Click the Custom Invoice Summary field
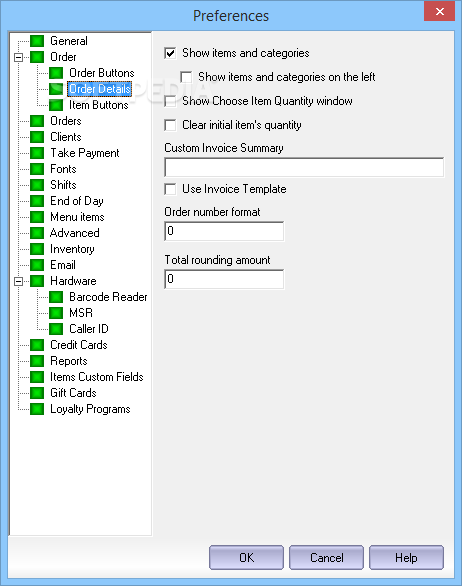462x586 pixels. 304,167
